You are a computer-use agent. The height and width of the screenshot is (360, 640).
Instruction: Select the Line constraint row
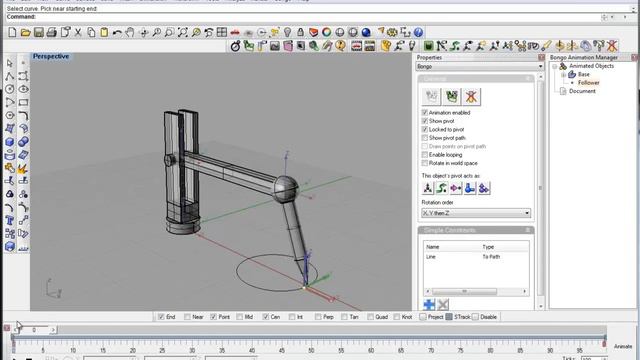pyautogui.click(x=476, y=257)
